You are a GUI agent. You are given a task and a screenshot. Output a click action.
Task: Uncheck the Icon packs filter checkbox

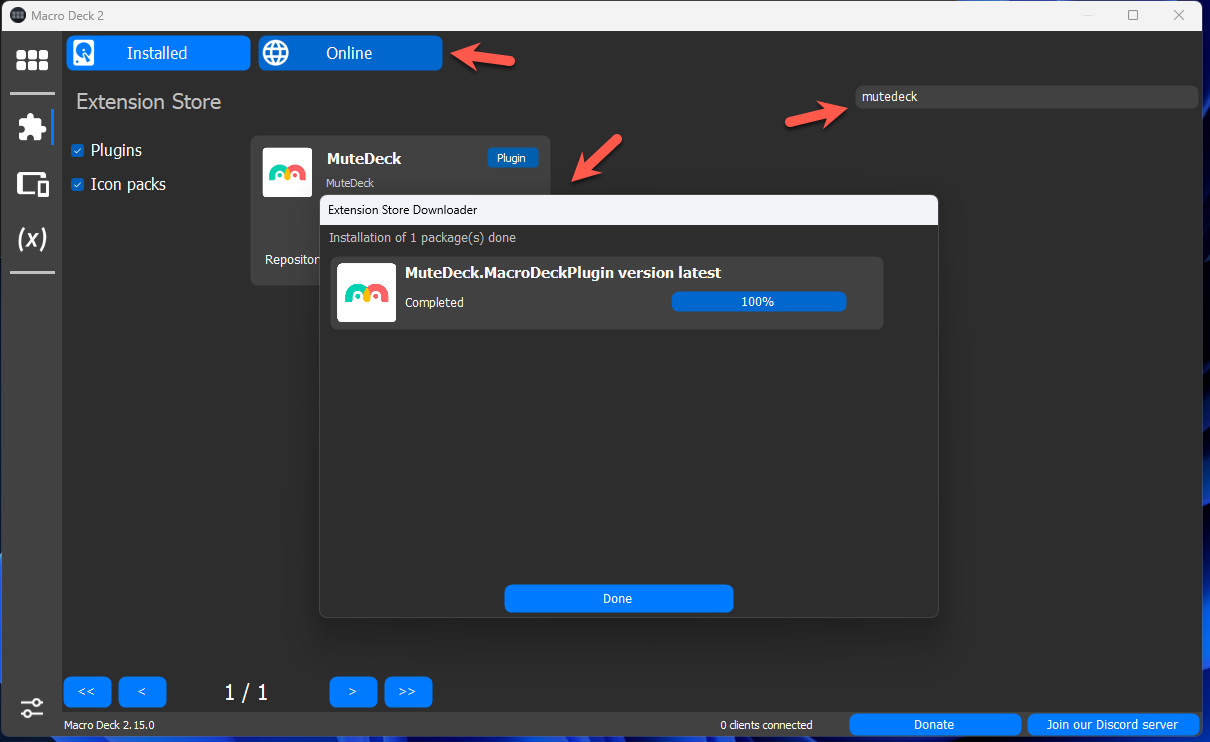78,185
